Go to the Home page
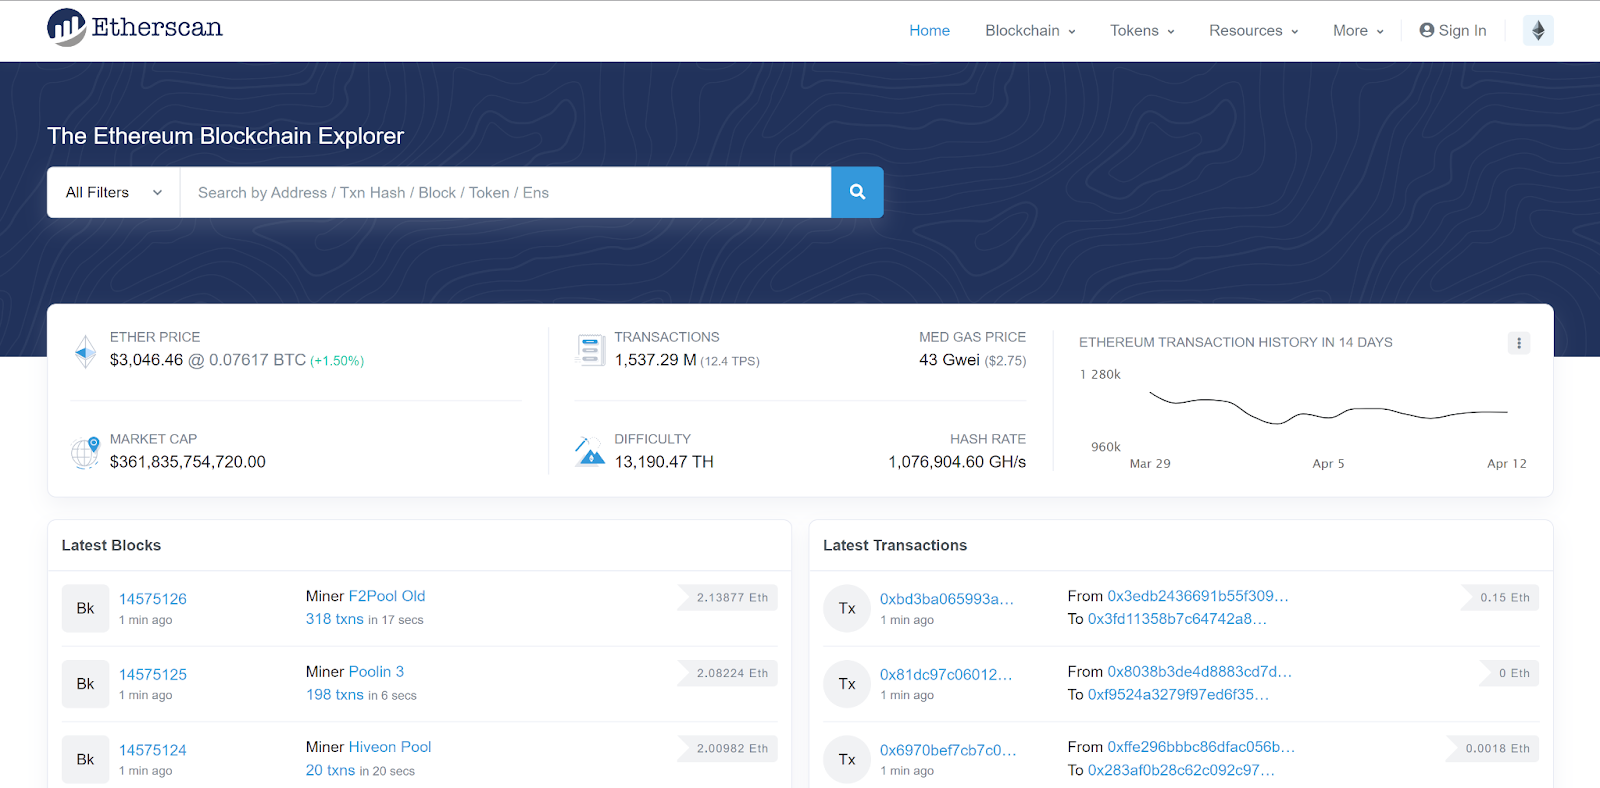1600x788 pixels. [929, 31]
